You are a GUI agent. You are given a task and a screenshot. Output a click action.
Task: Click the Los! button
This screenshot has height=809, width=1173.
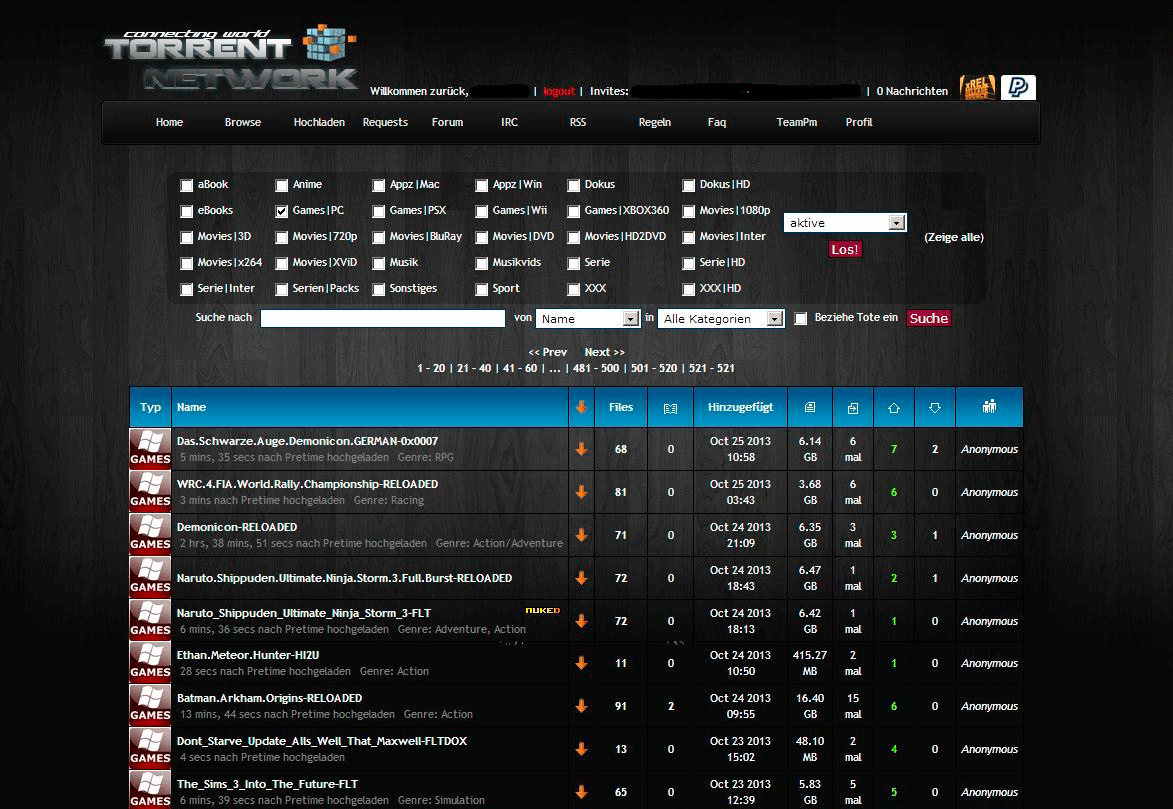tap(845, 249)
